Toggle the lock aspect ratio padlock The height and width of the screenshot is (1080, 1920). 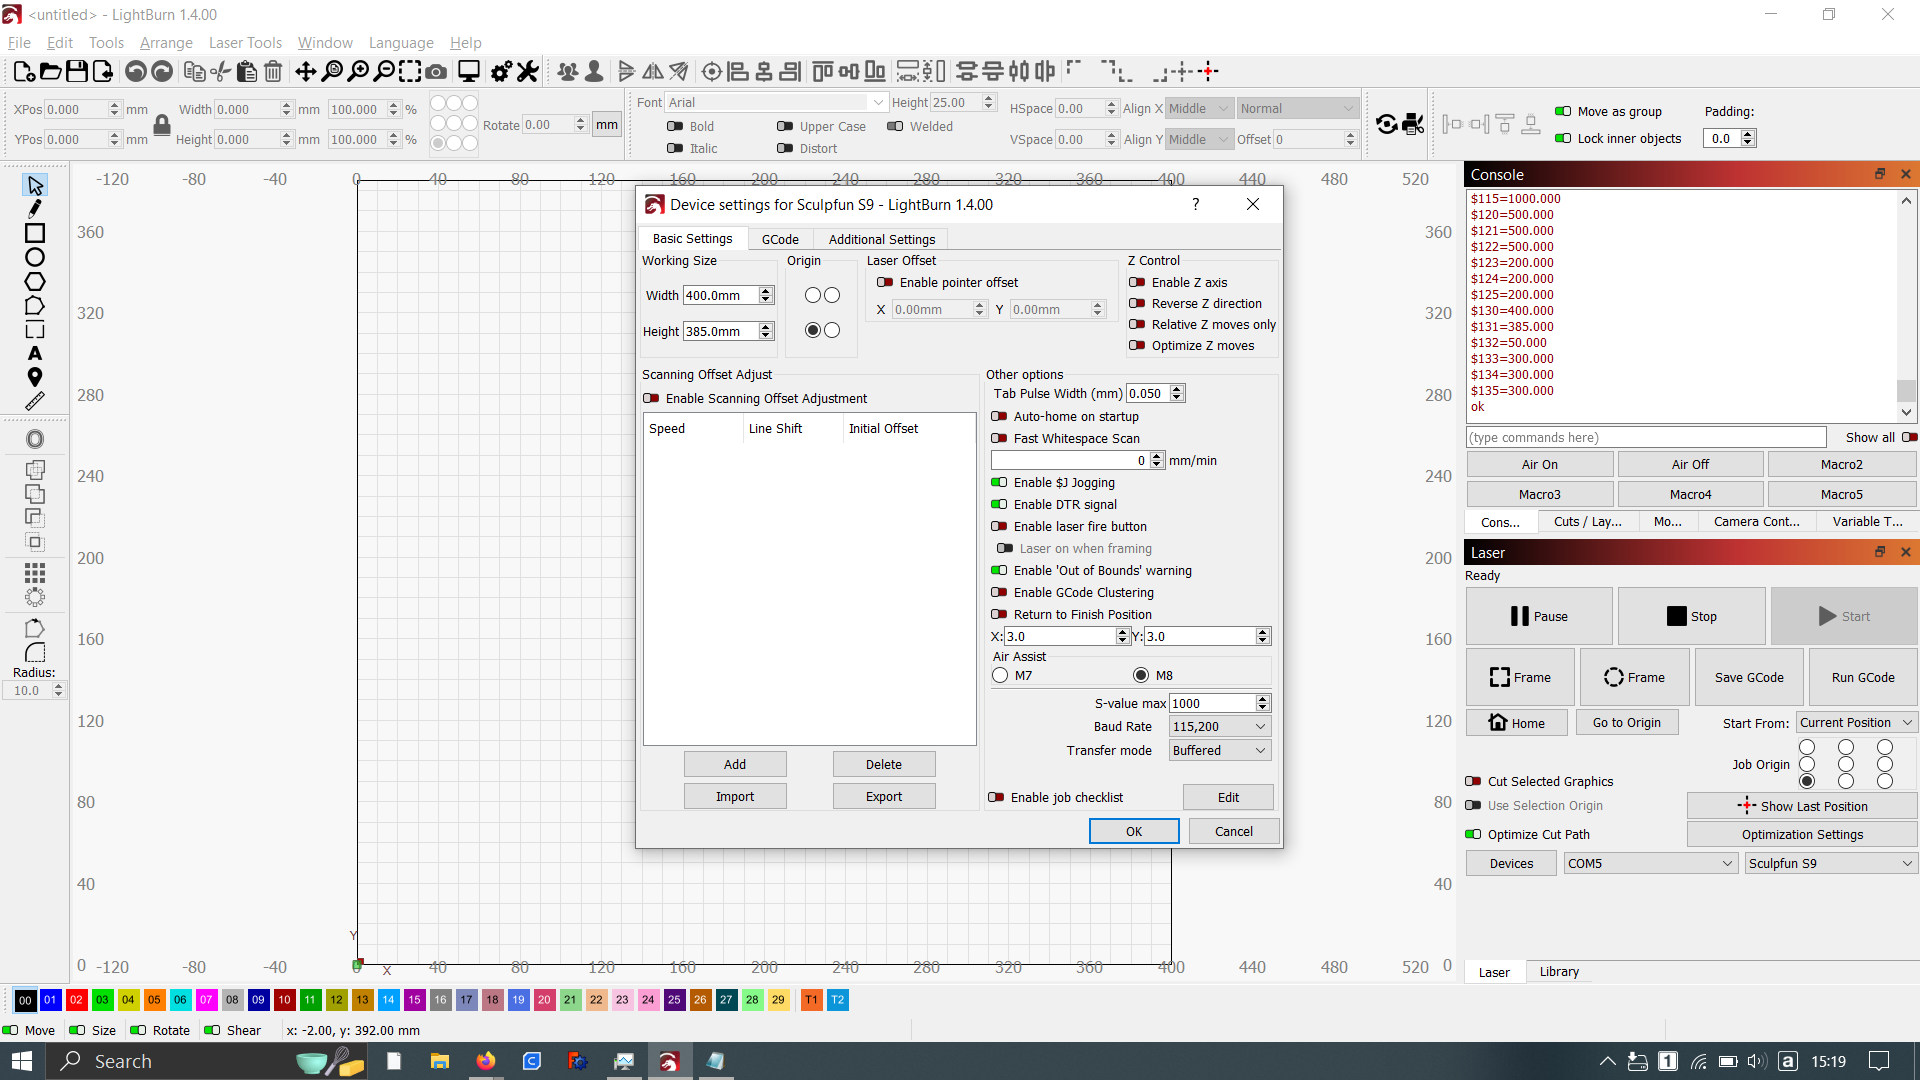(162, 124)
